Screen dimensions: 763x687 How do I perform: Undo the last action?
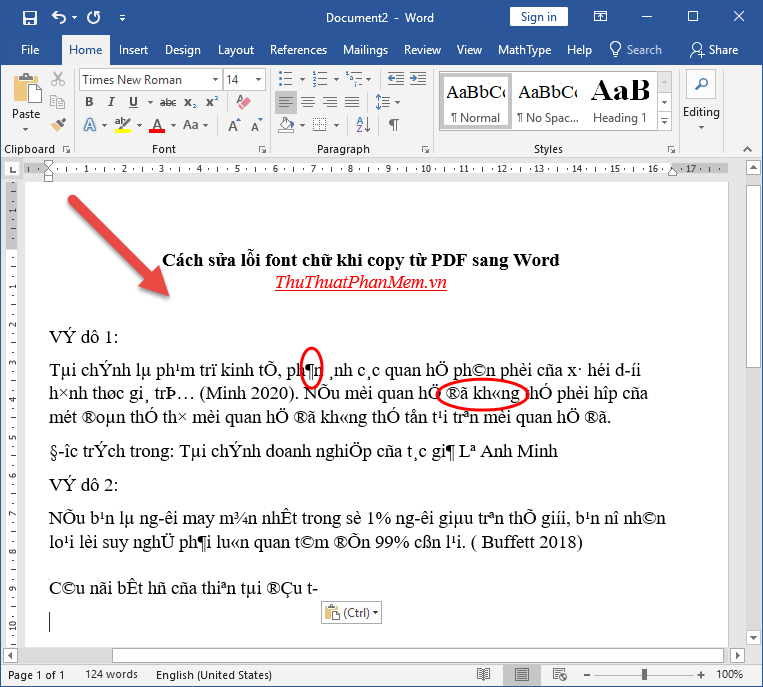(x=58, y=18)
